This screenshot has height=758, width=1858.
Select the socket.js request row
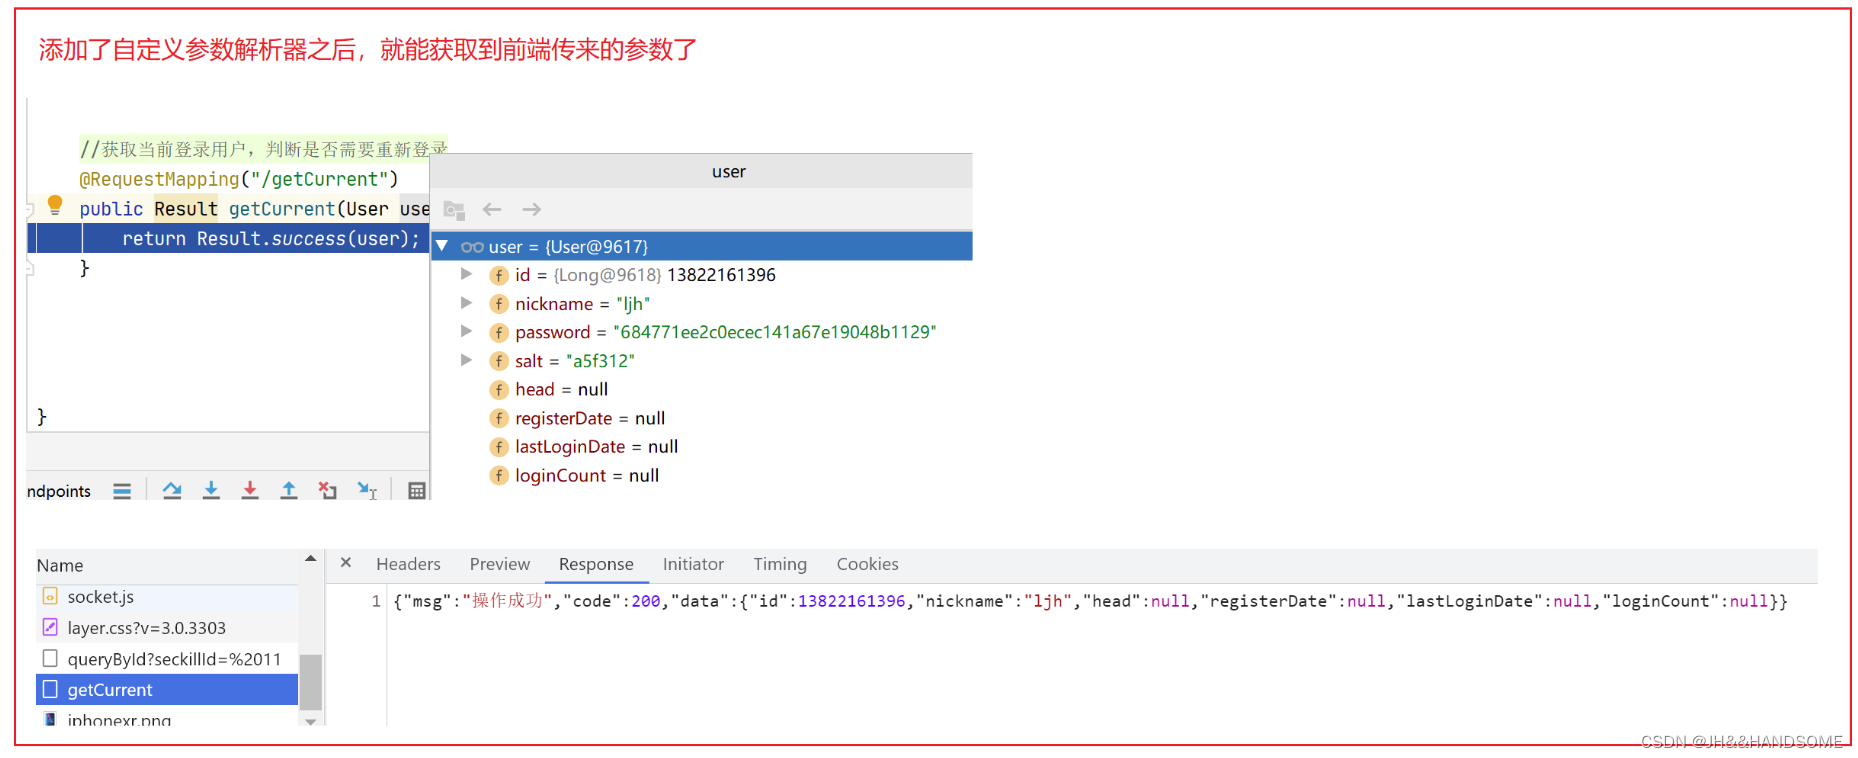coord(167,596)
